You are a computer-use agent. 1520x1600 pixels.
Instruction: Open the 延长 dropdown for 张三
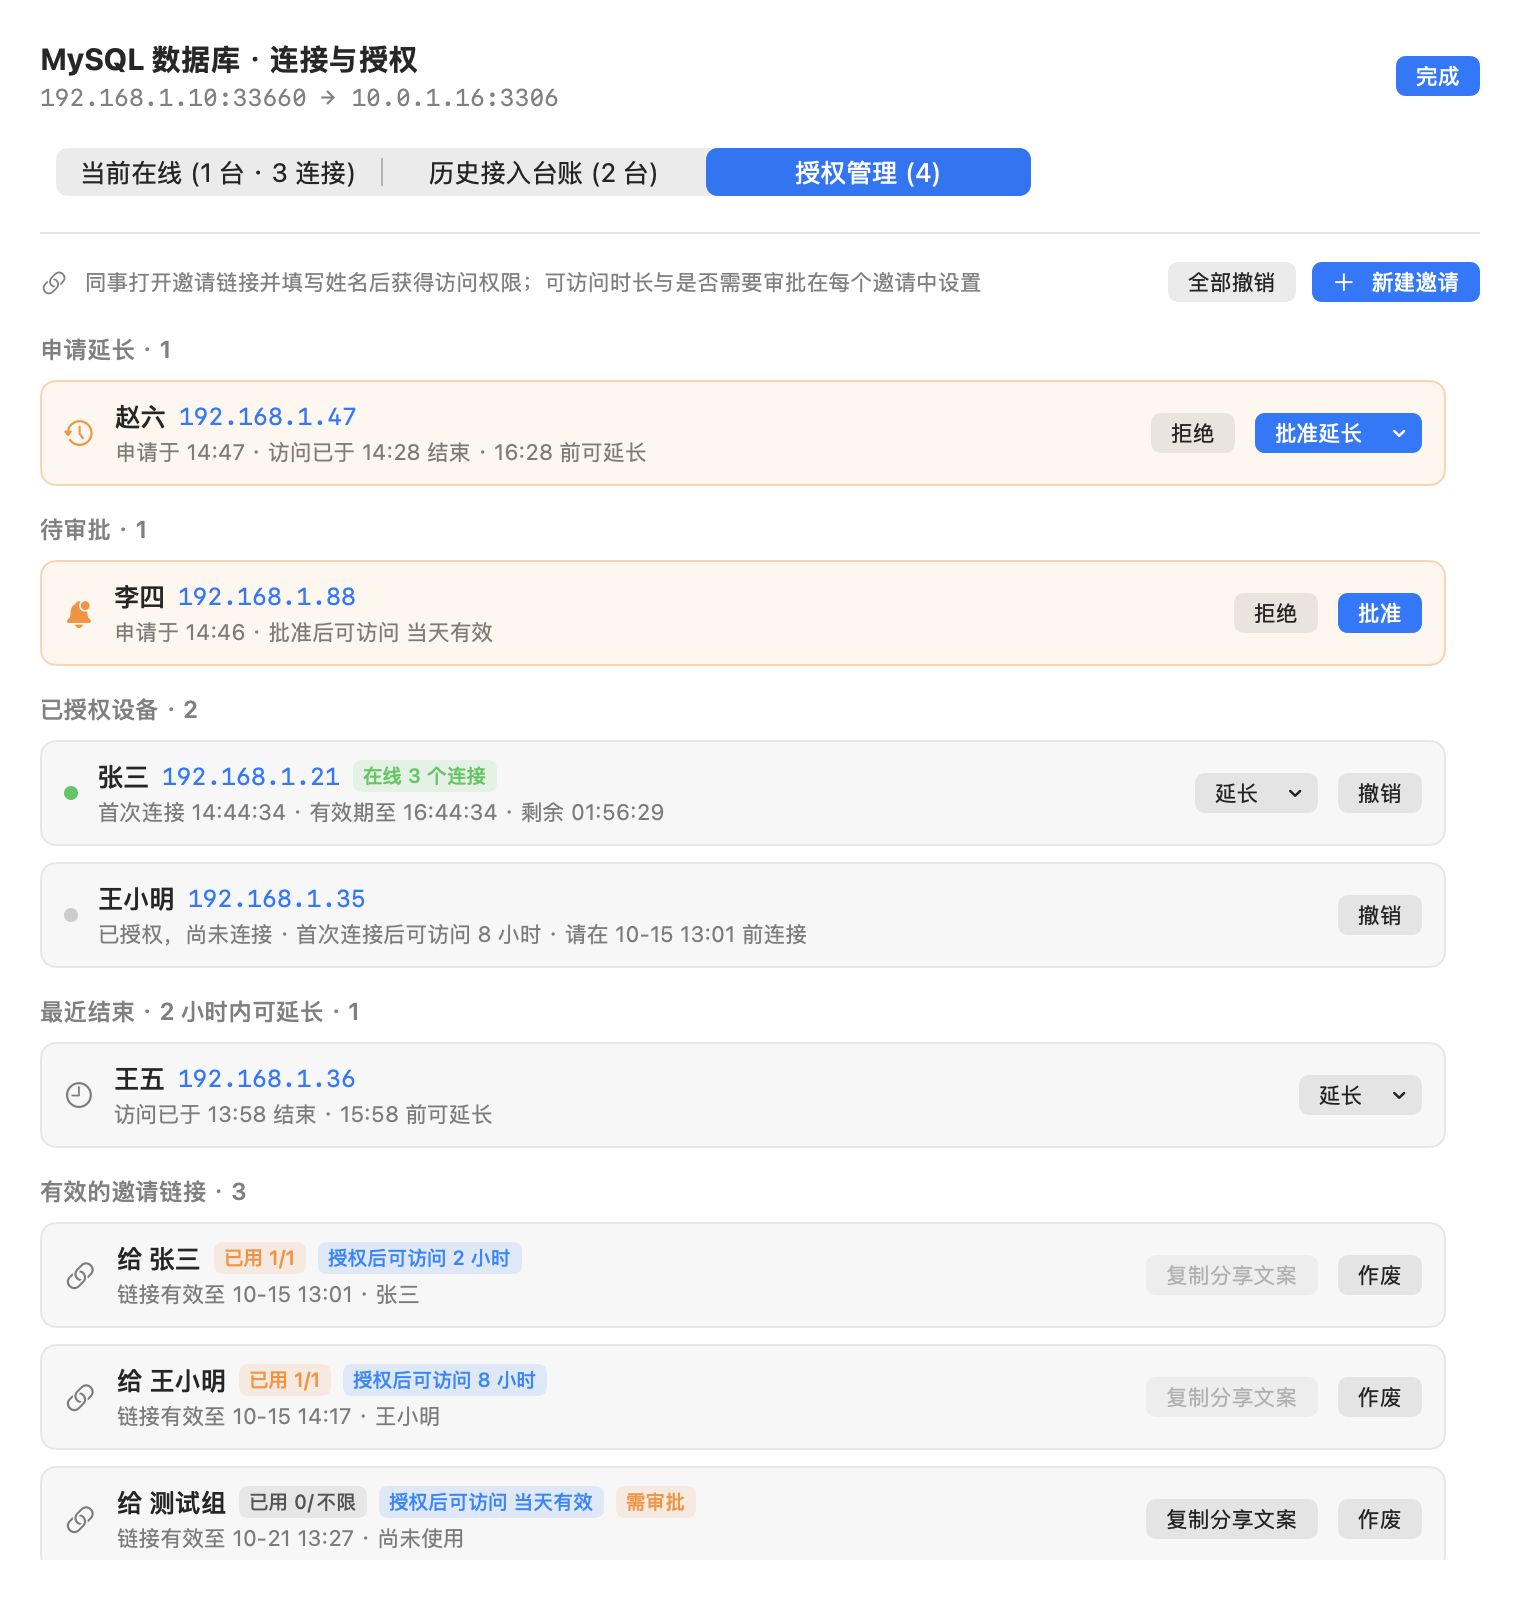(x=1256, y=793)
